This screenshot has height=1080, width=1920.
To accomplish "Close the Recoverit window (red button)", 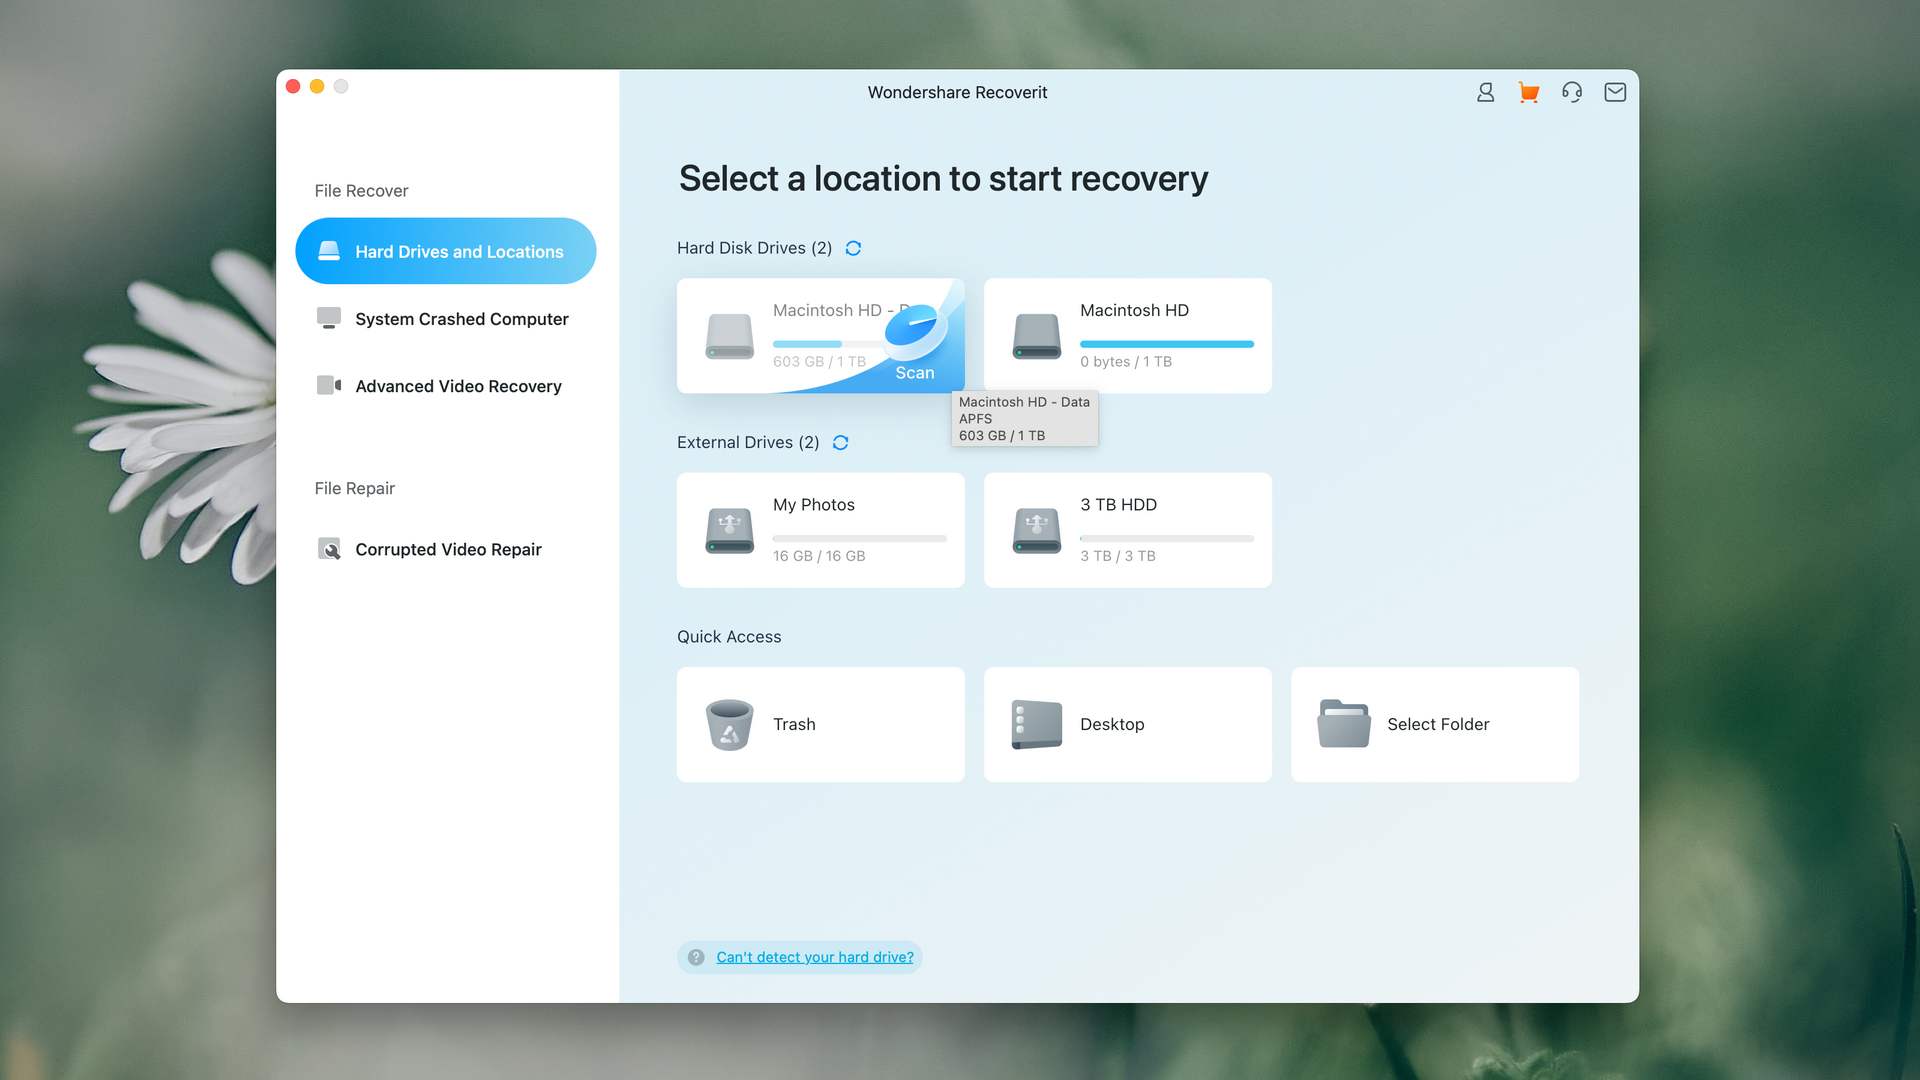I will [293, 86].
